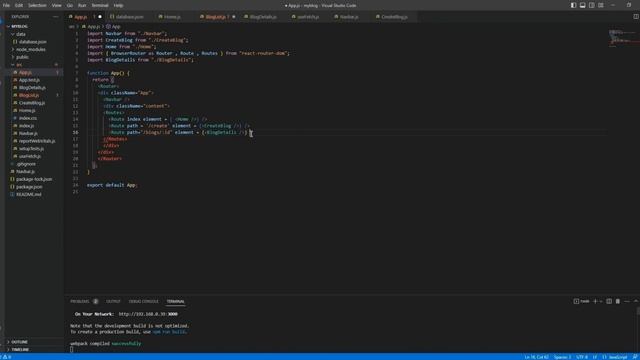Open BlogList.js in Explorer

(x=29, y=95)
